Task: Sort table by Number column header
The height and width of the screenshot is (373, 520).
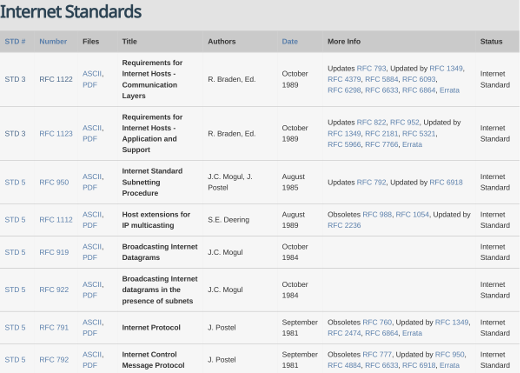Action: click(53, 42)
